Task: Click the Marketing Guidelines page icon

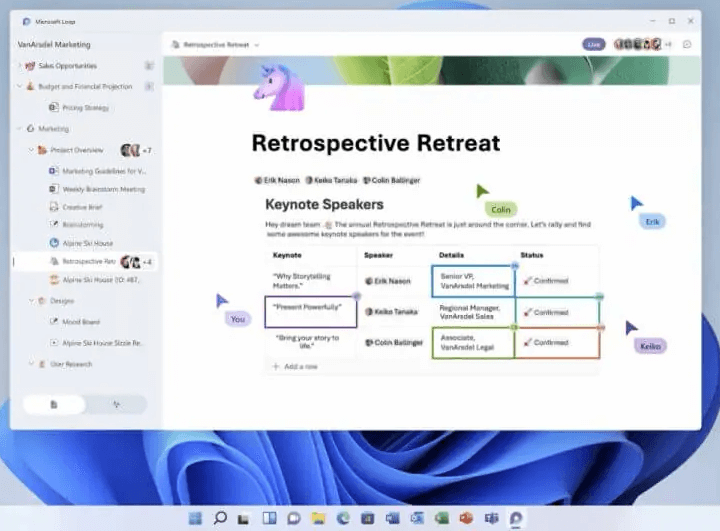Action: point(54,171)
